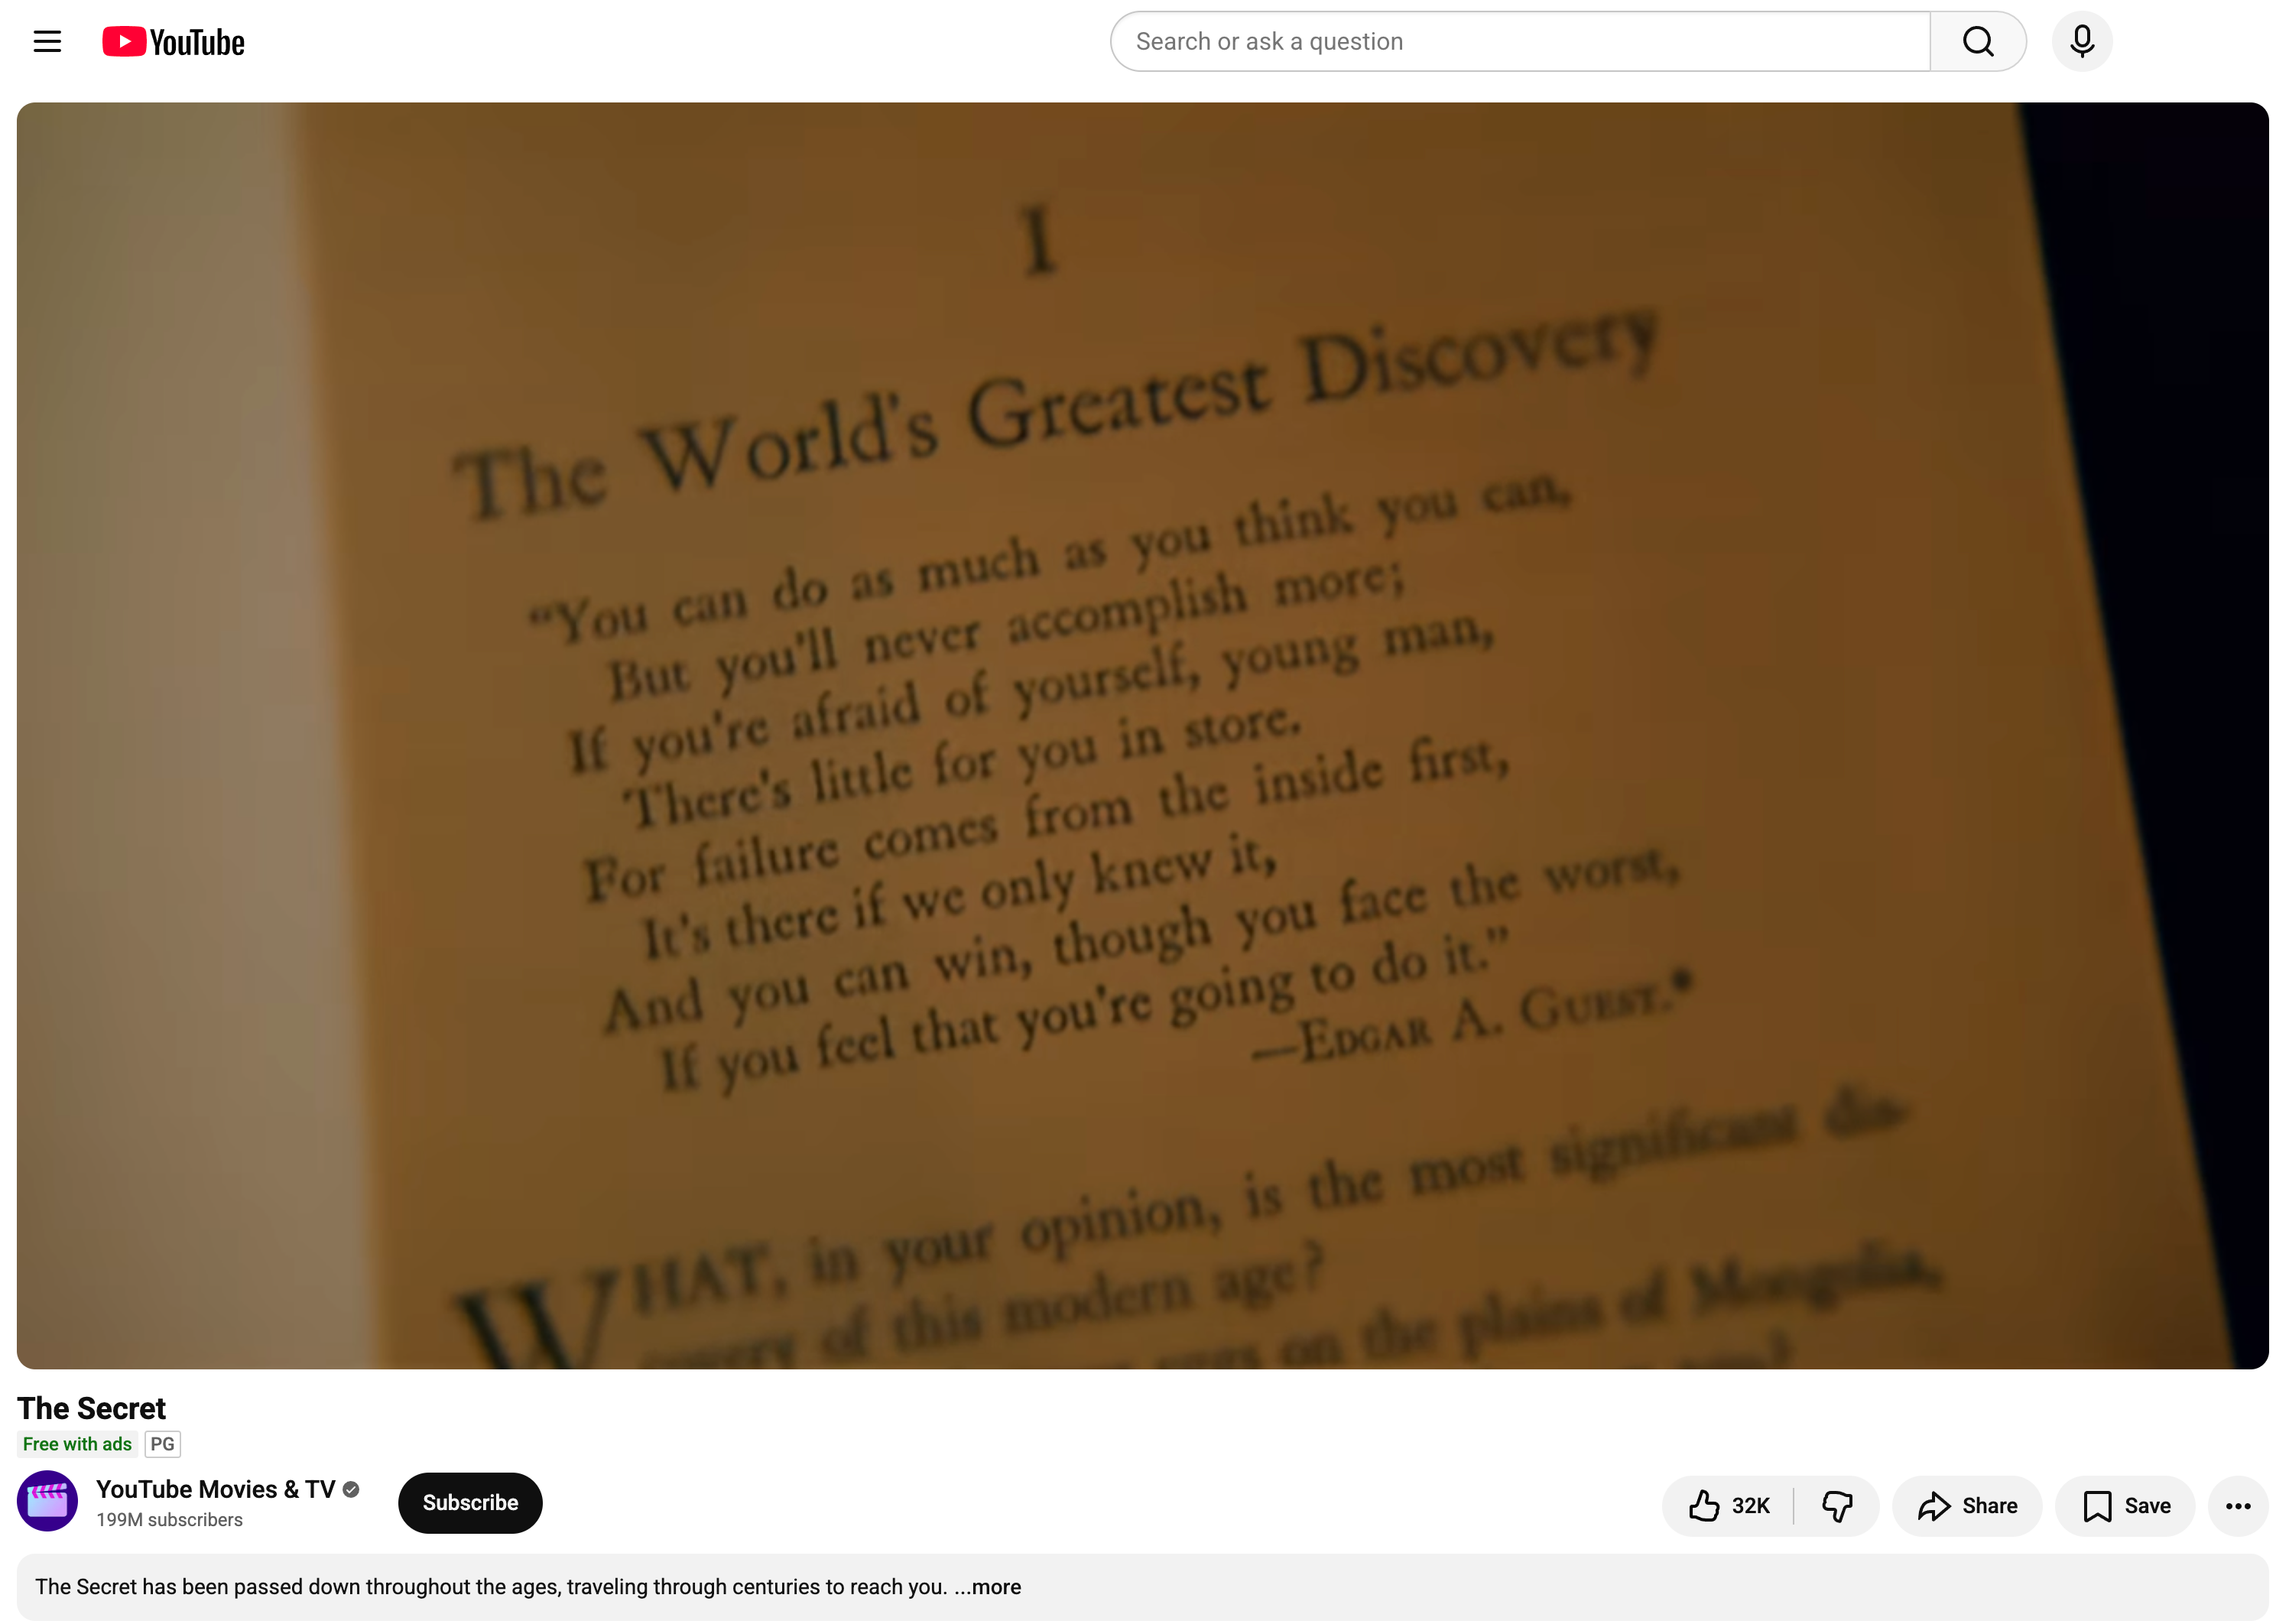Image resolution: width=2289 pixels, height=1624 pixels.
Task: Subscribe to YouTube Movies & TV
Action: [x=470, y=1502]
